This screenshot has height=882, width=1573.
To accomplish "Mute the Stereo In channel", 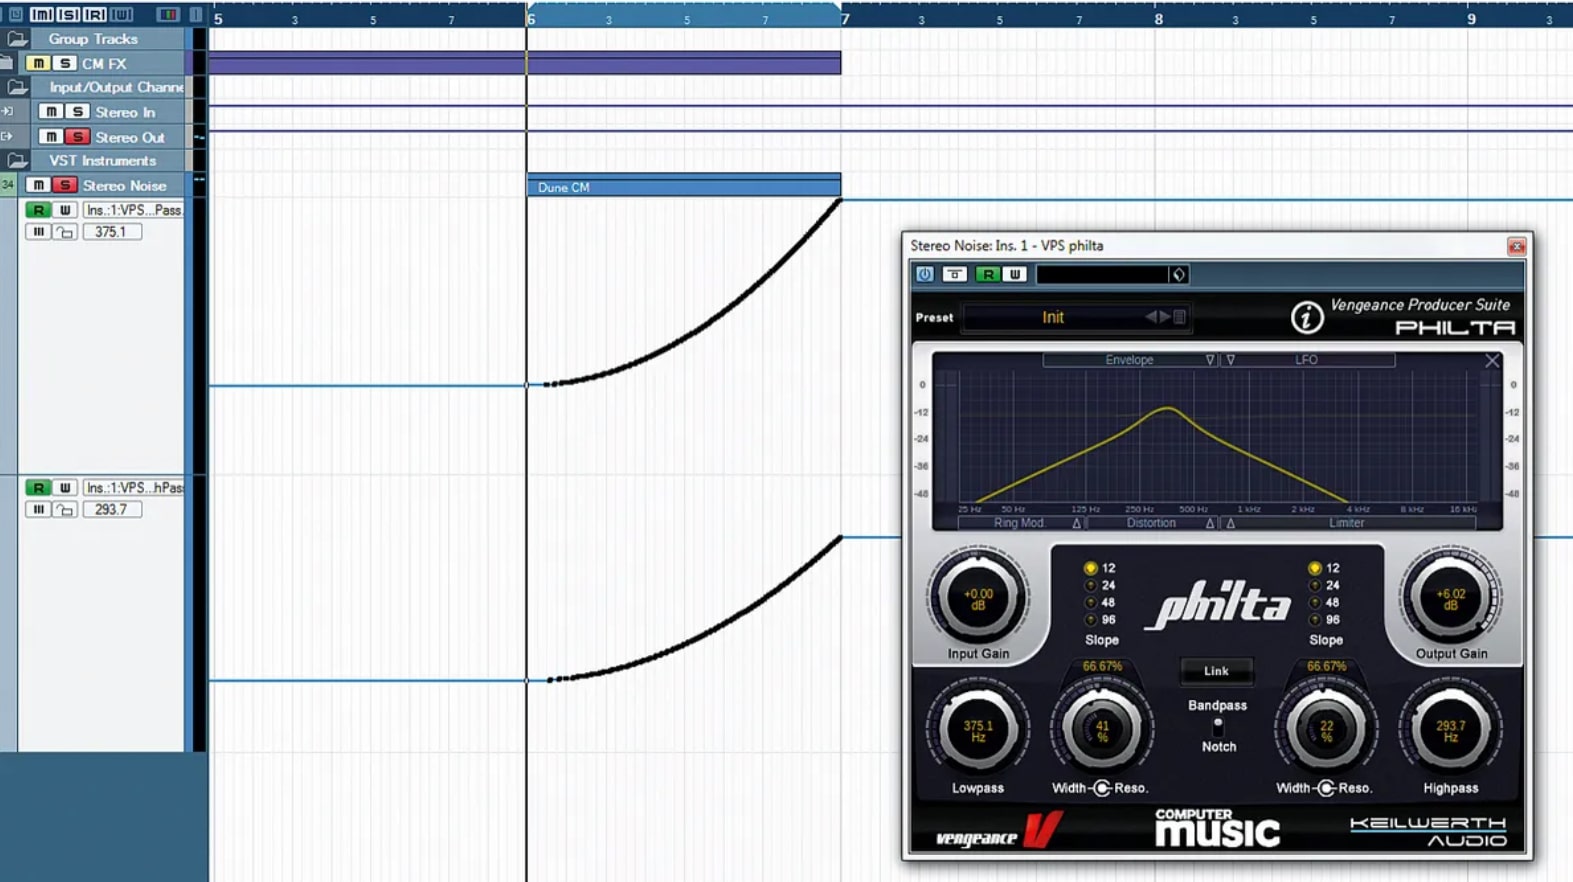I will [50, 112].
